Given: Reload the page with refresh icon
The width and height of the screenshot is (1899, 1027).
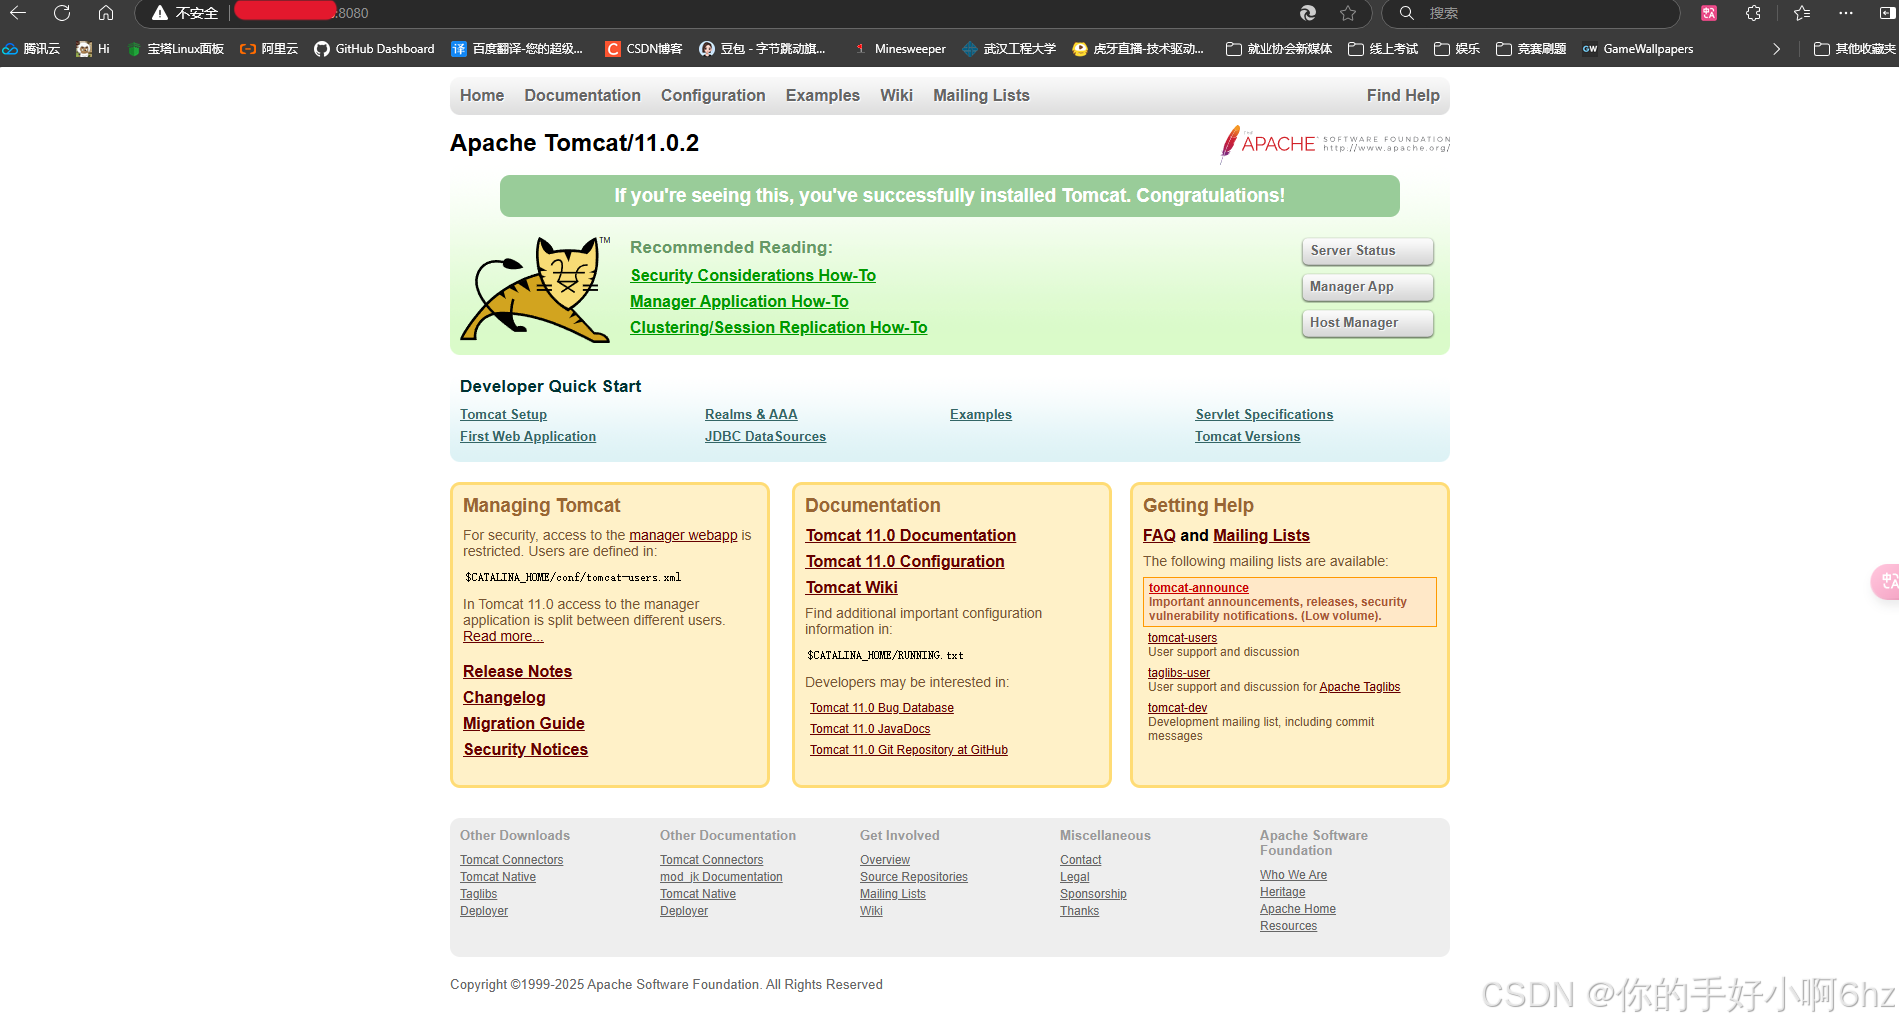Looking at the screenshot, I should tap(62, 13).
